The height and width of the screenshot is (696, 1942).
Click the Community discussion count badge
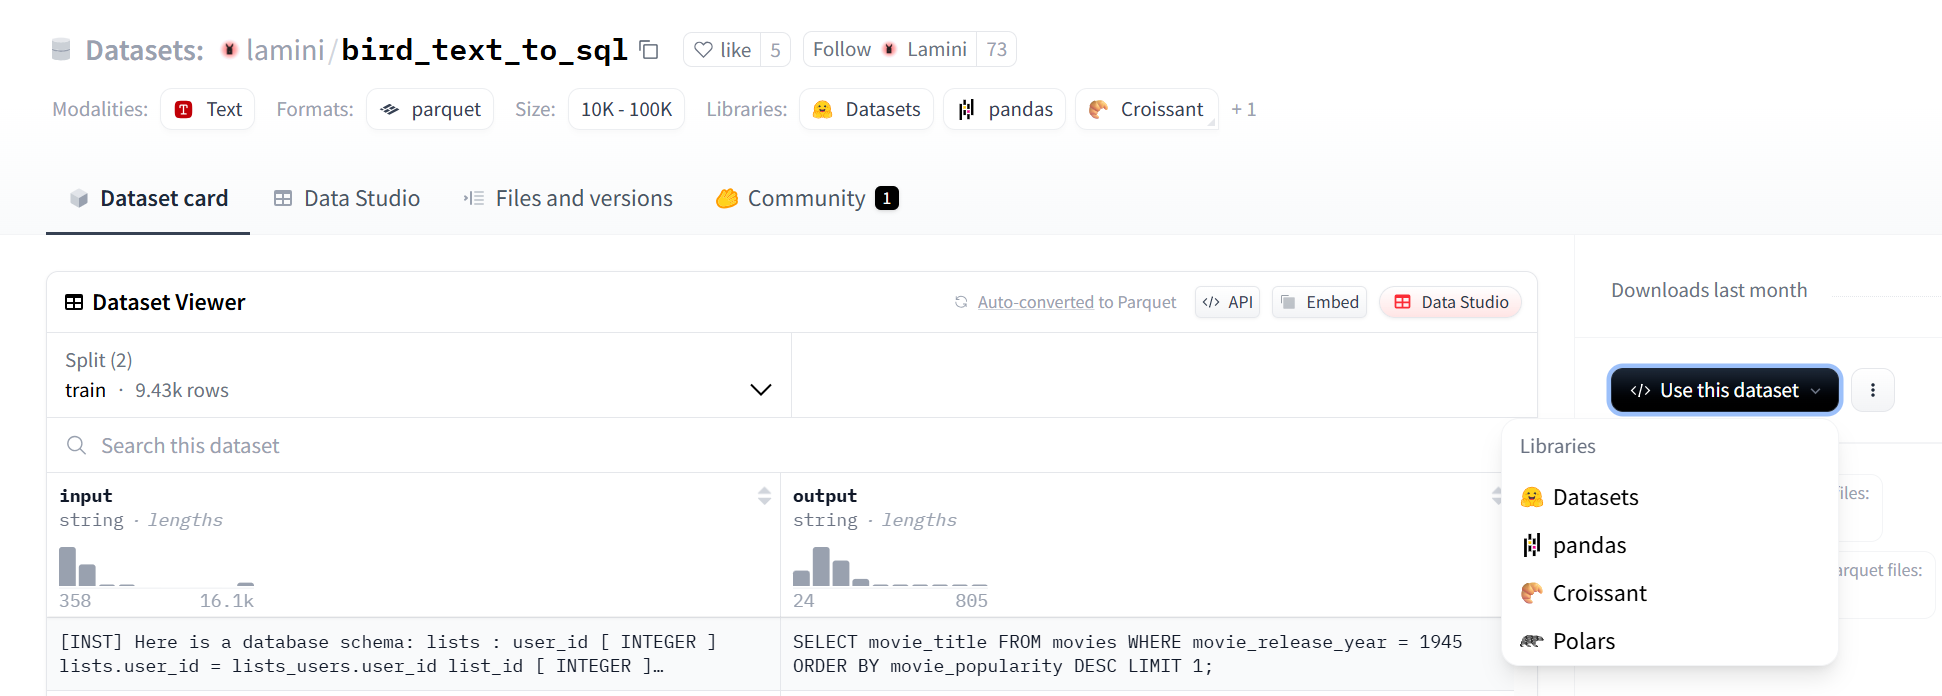point(887,198)
